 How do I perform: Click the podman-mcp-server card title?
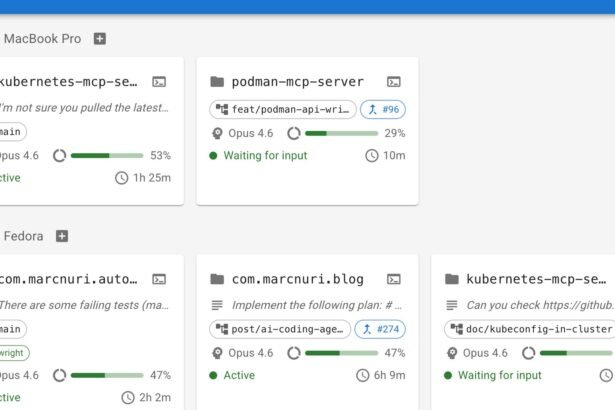click(x=298, y=82)
